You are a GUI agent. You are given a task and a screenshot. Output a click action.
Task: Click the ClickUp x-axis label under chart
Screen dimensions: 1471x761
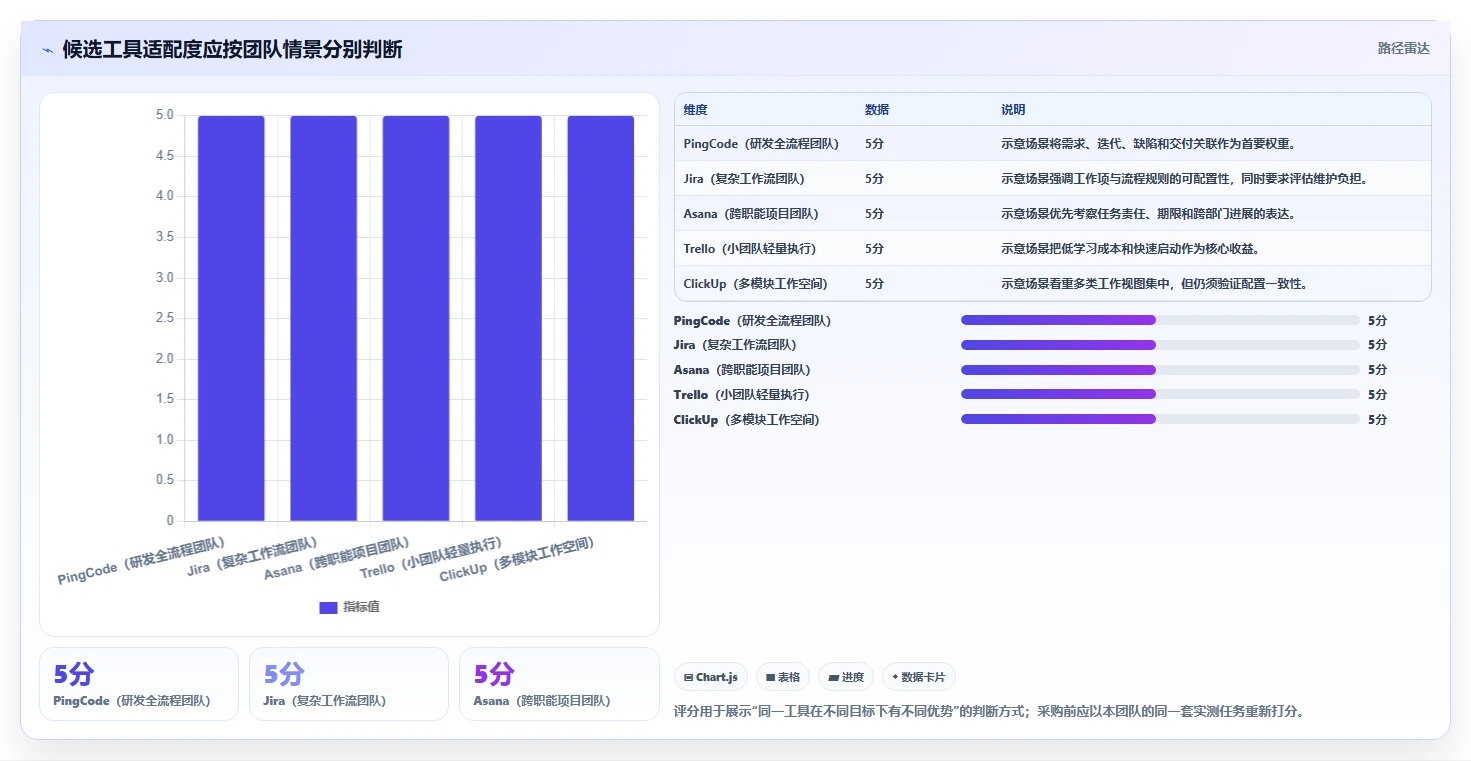coord(517,560)
